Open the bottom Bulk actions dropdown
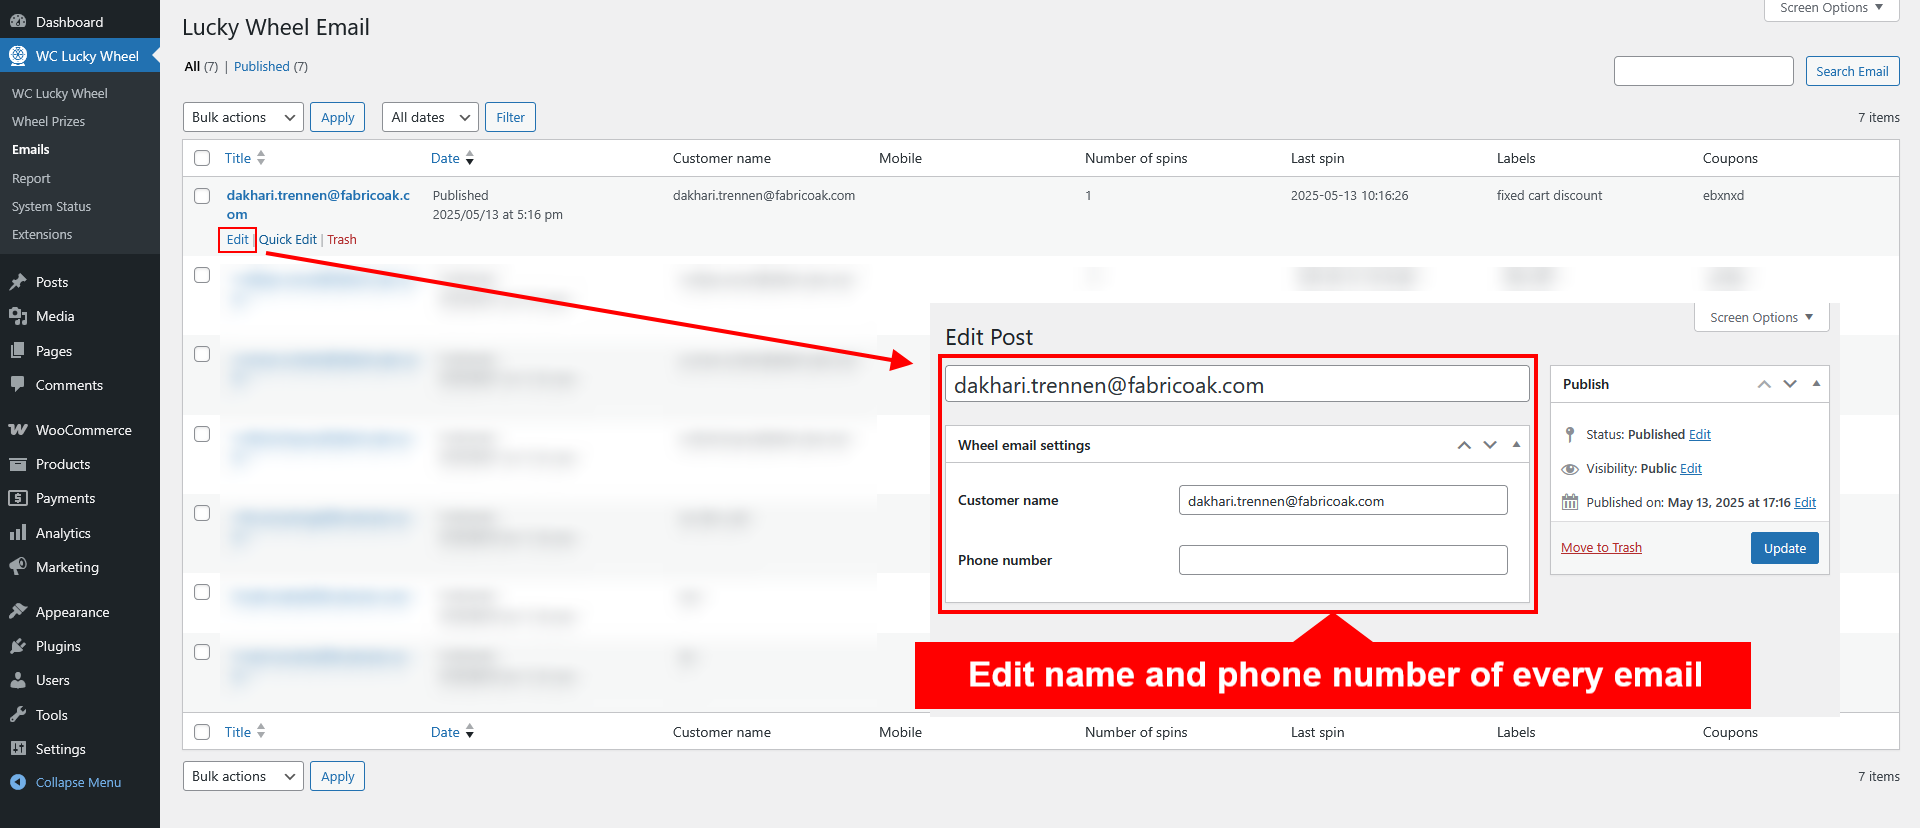The image size is (1920, 828). tap(243, 776)
